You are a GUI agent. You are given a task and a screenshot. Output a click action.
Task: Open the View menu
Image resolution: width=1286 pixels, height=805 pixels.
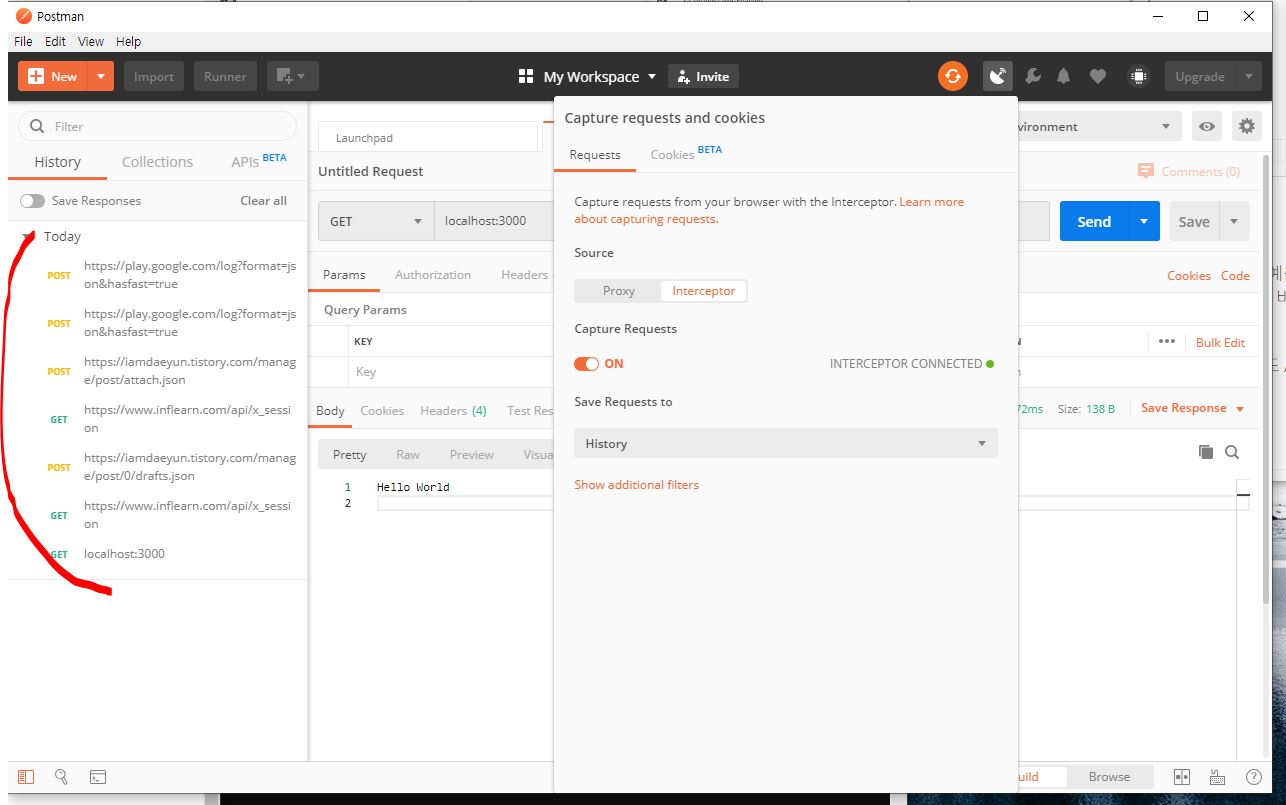91,41
